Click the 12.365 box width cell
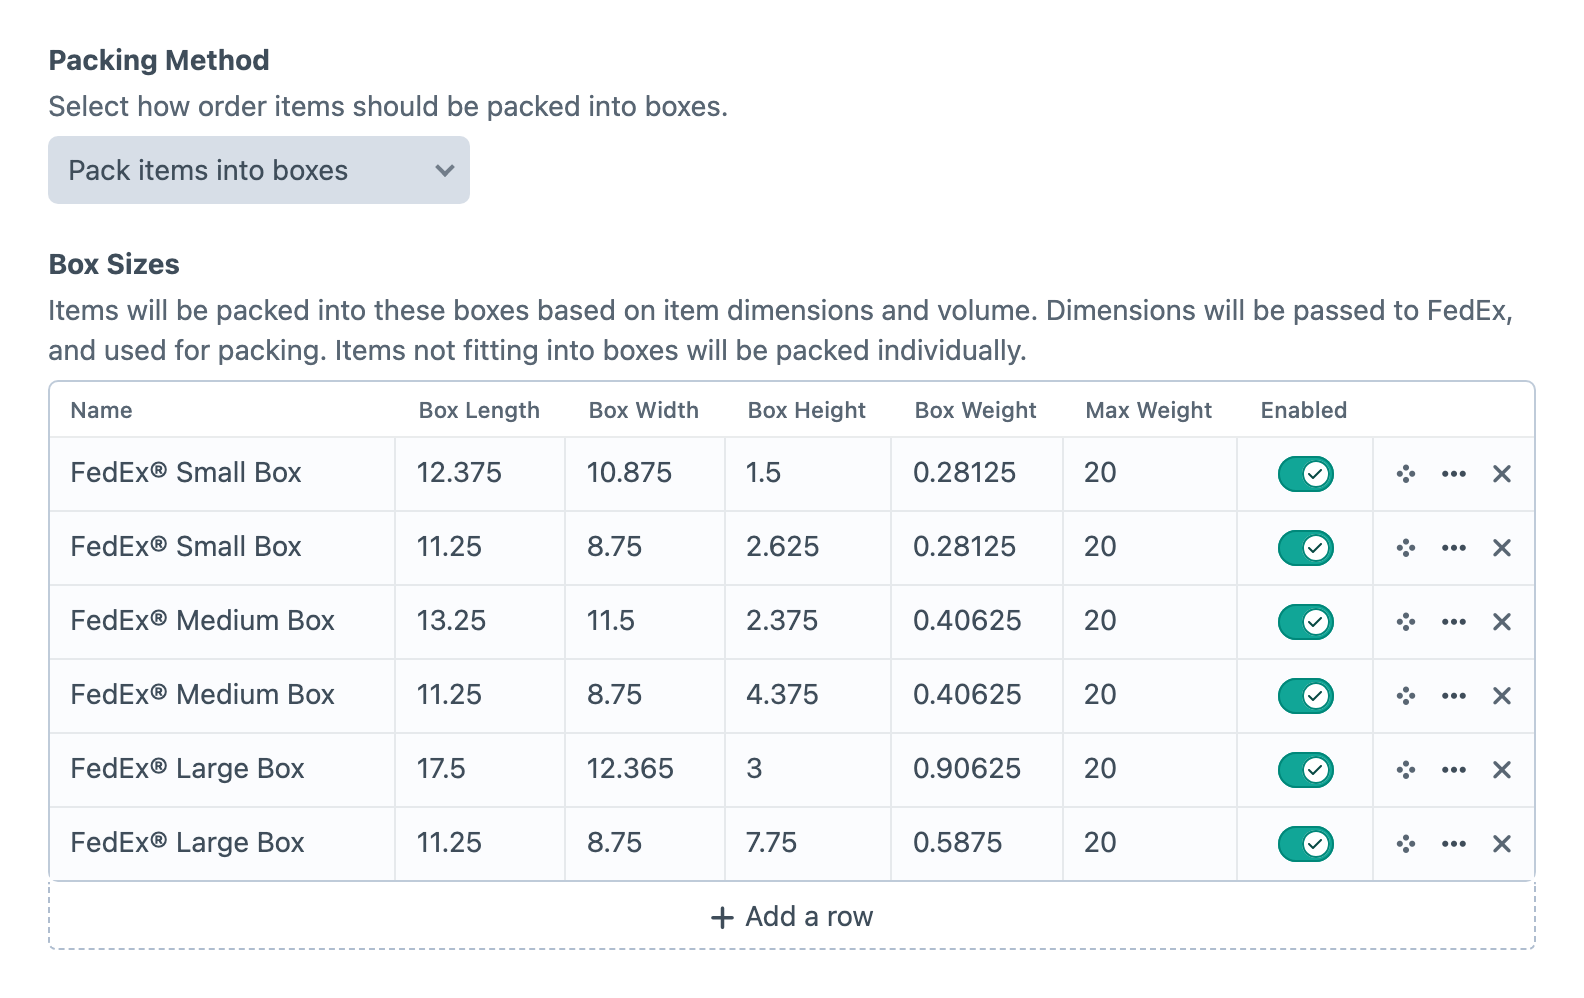The height and width of the screenshot is (998, 1584). [645, 770]
